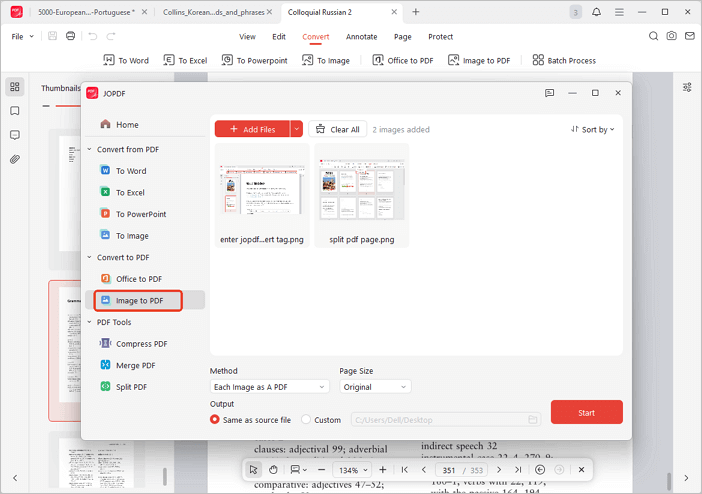Screen dimensions: 702x494
Task: Open the Search magnifier icon
Action: coord(653,36)
